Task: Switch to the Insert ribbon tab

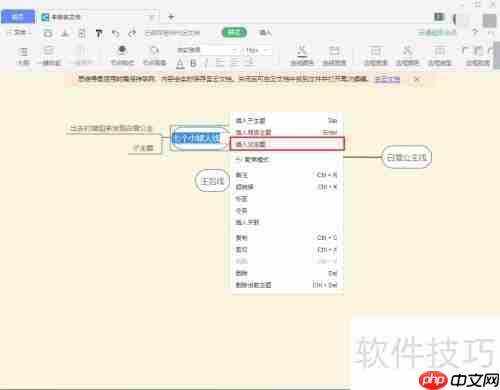Action: [265, 33]
